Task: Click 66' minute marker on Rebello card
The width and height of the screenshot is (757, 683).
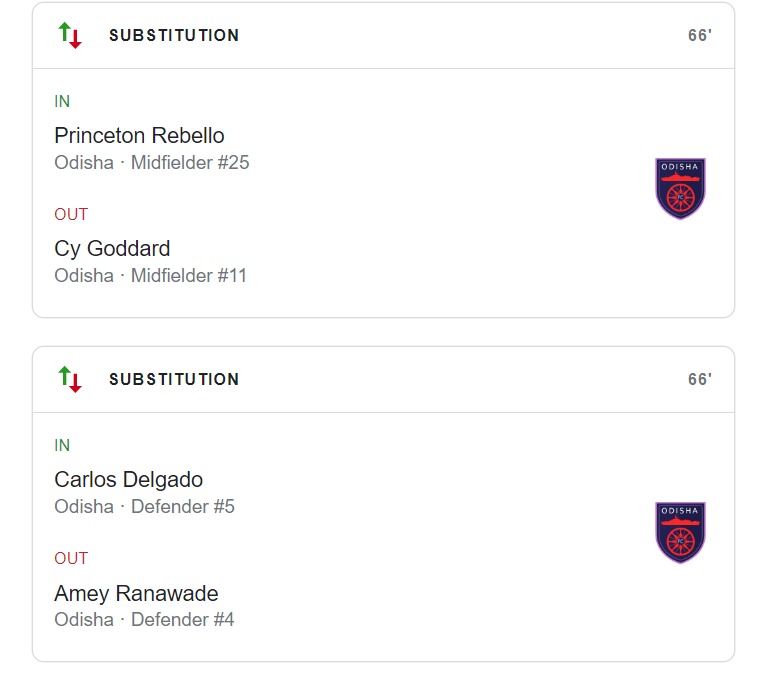Action: click(699, 36)
